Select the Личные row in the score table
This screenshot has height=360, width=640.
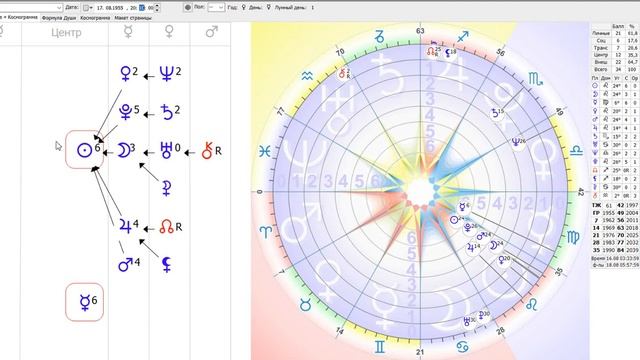pyautogui.click(x=615, y=33)
